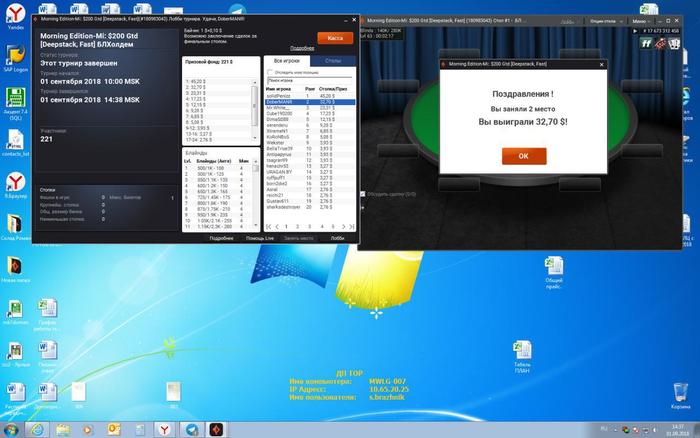700x438 pixels.
Task: Go to previous page of players list
Action: coord(277,227)
